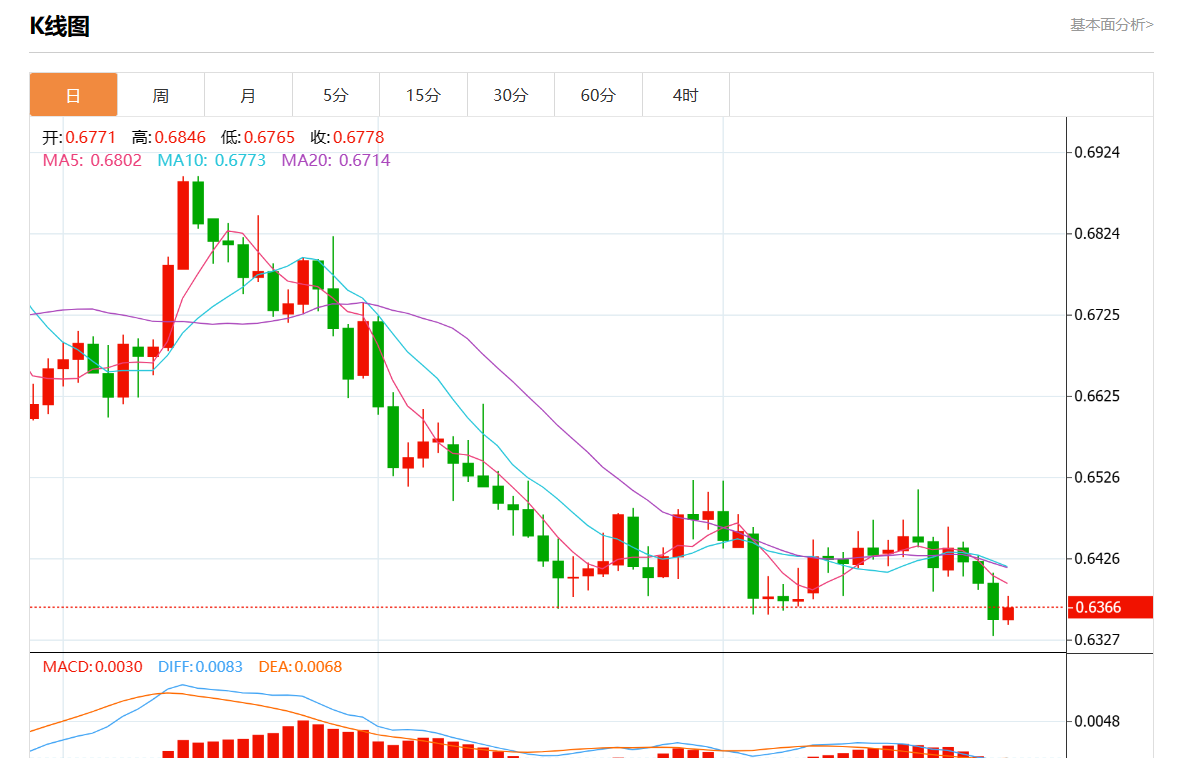Click the 0.6327 price axis label
This screenshot has height=758, width=1182.
point(1097,640)
